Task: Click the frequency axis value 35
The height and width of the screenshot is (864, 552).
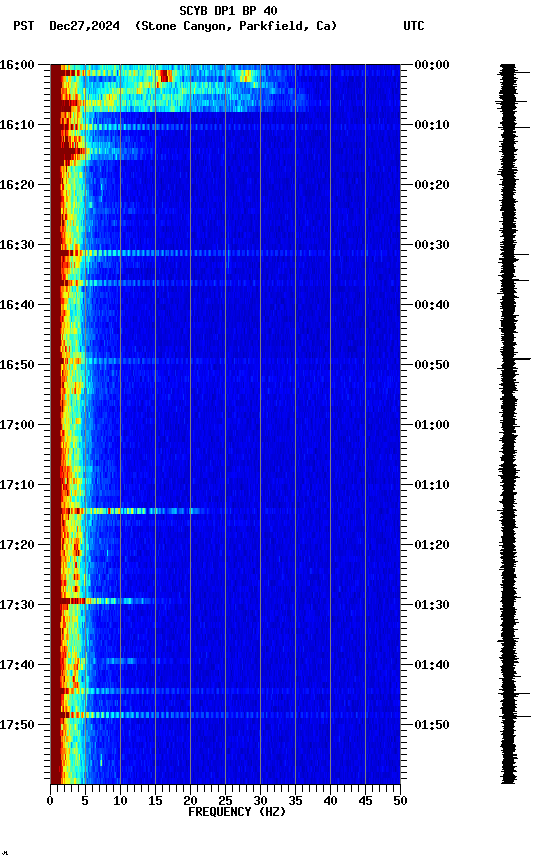Action: point(295,801)
